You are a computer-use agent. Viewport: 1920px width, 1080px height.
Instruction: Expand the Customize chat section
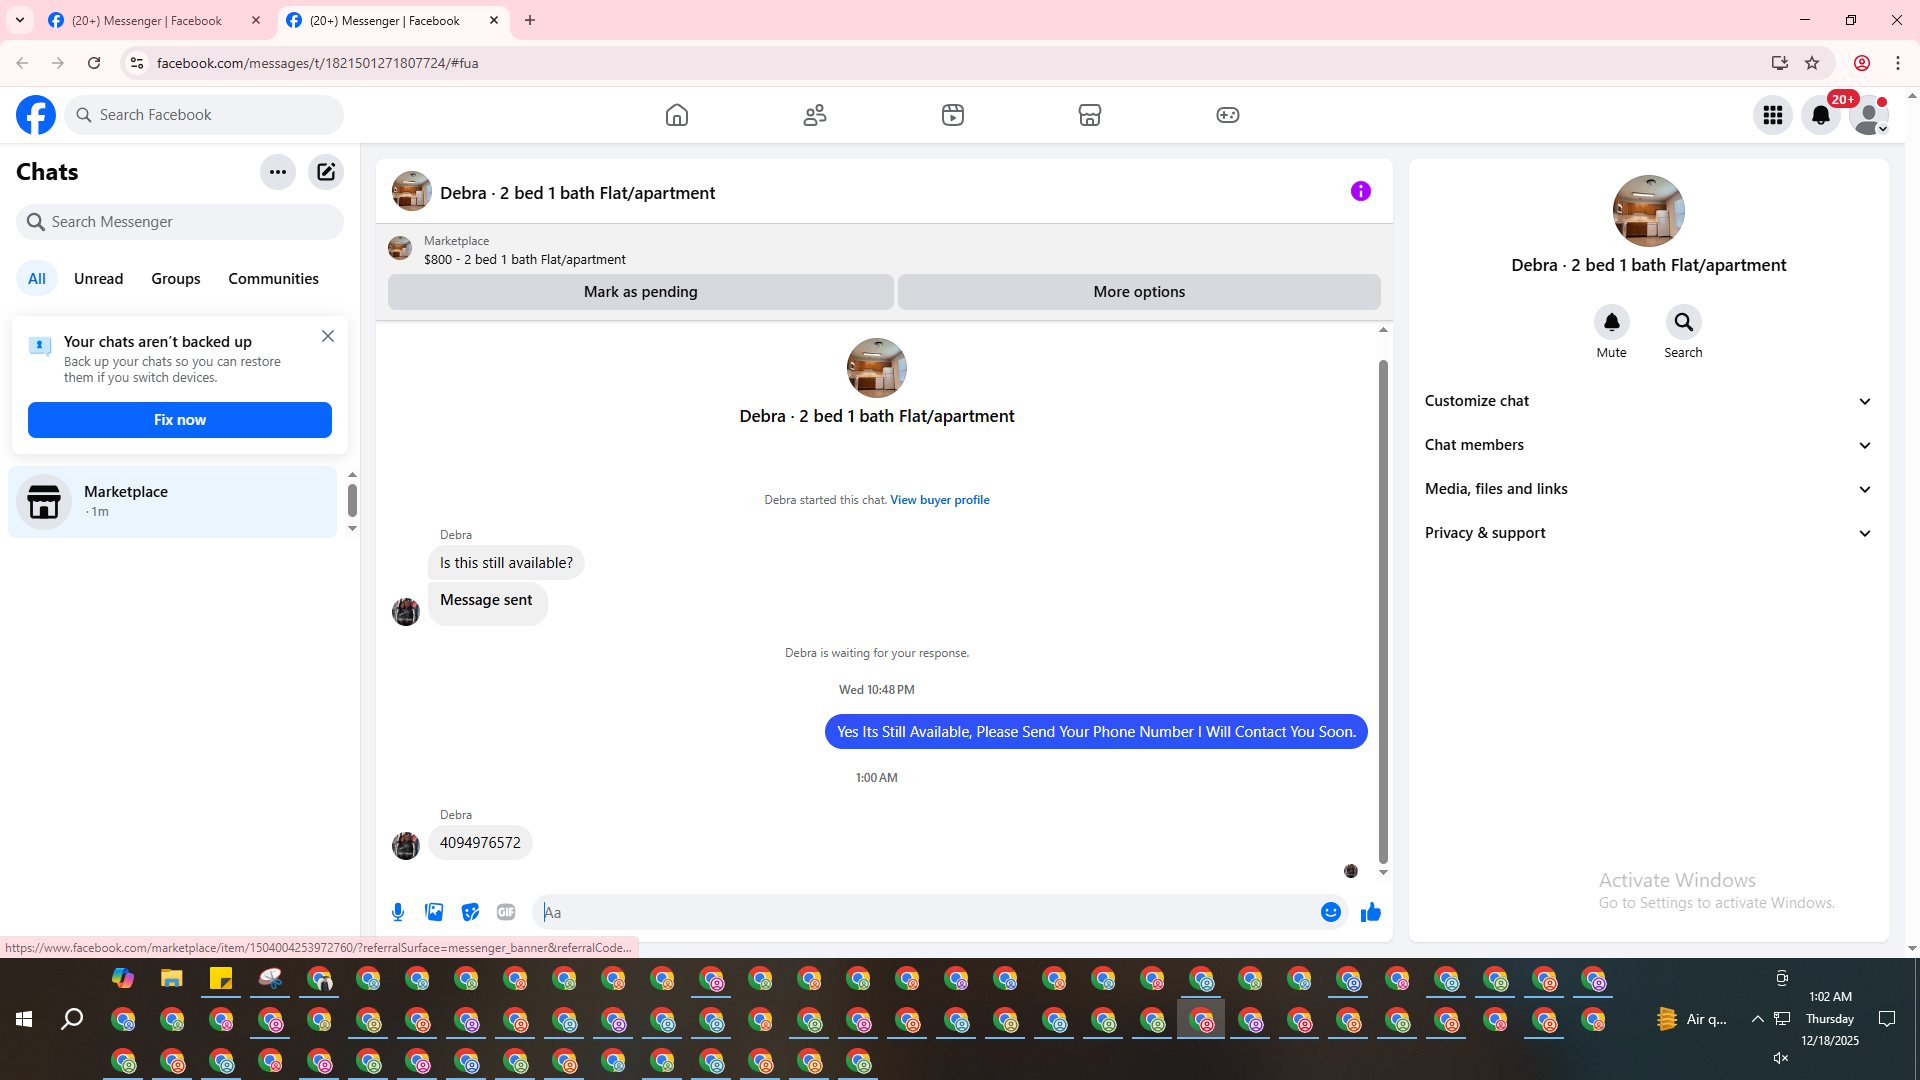point(1648,401)
